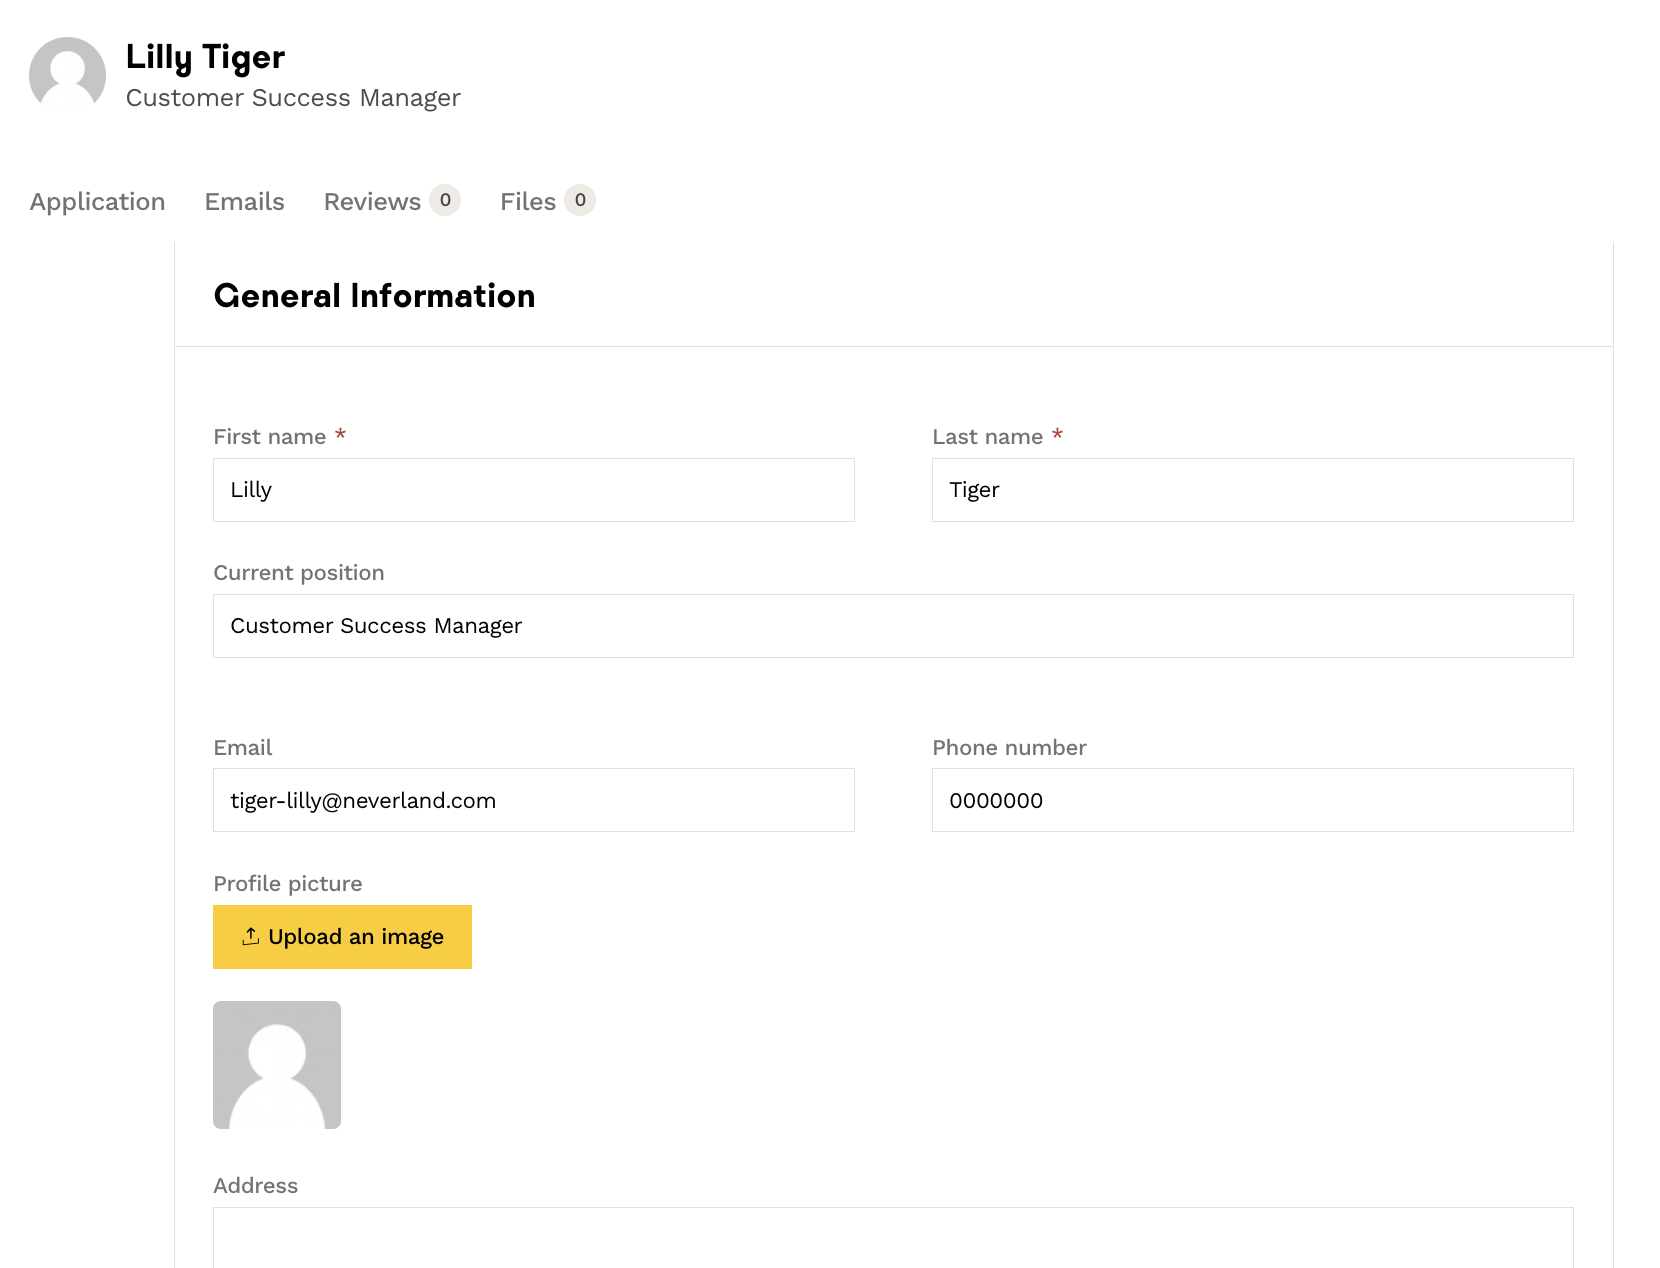Click the General Information section heading
This screenshot has width=1660, height=1268.
coord(374,296)
